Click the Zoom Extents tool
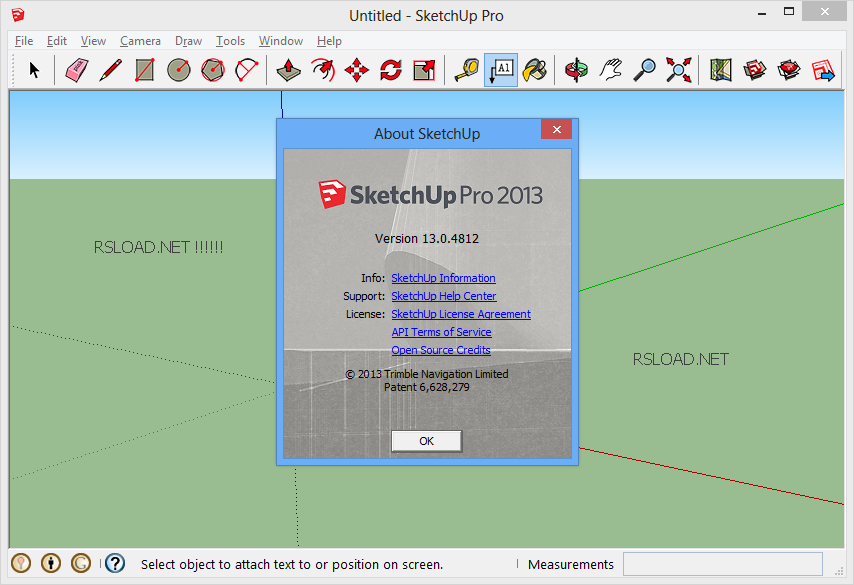 click(x=679, y=70)
